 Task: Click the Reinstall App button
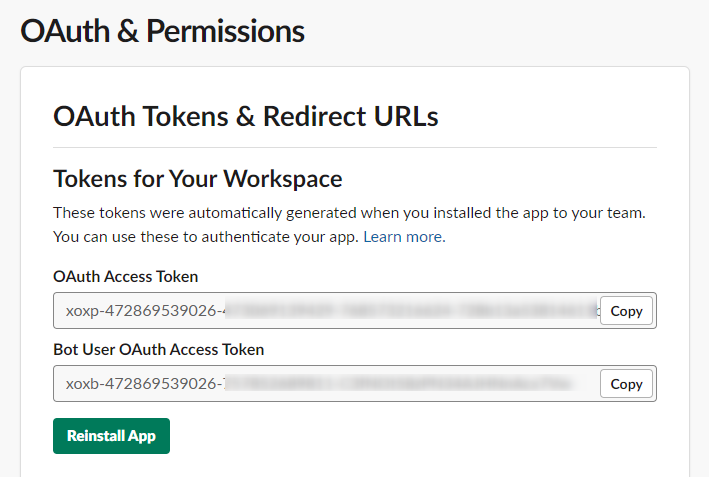coord(111,436)
